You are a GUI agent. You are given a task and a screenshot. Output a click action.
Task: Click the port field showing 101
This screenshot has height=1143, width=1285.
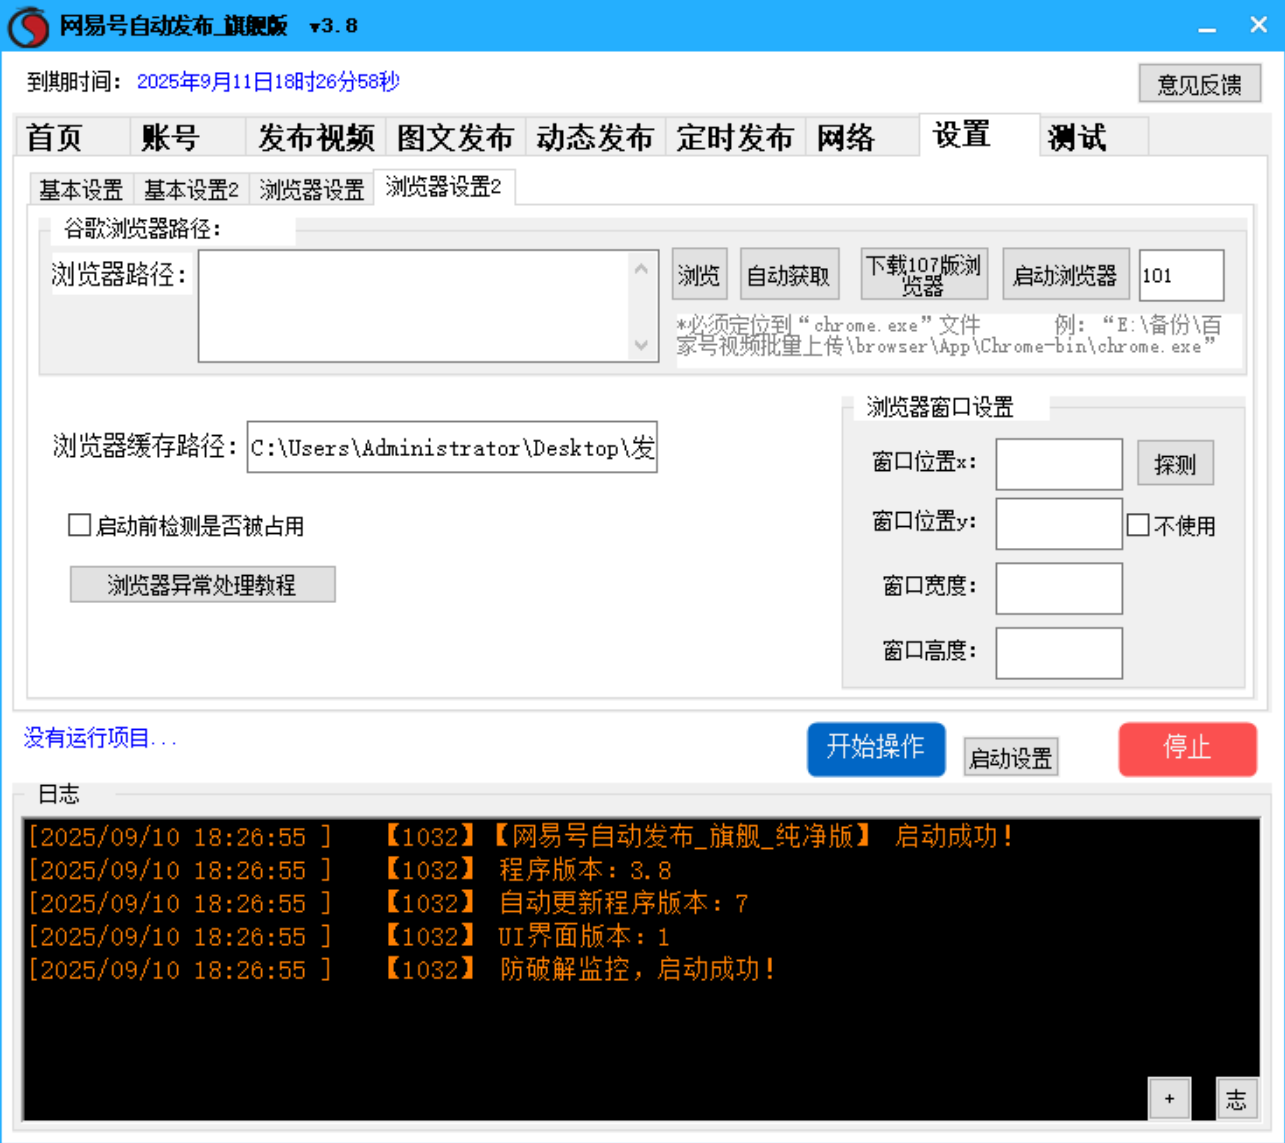[x=1181, y=276]
